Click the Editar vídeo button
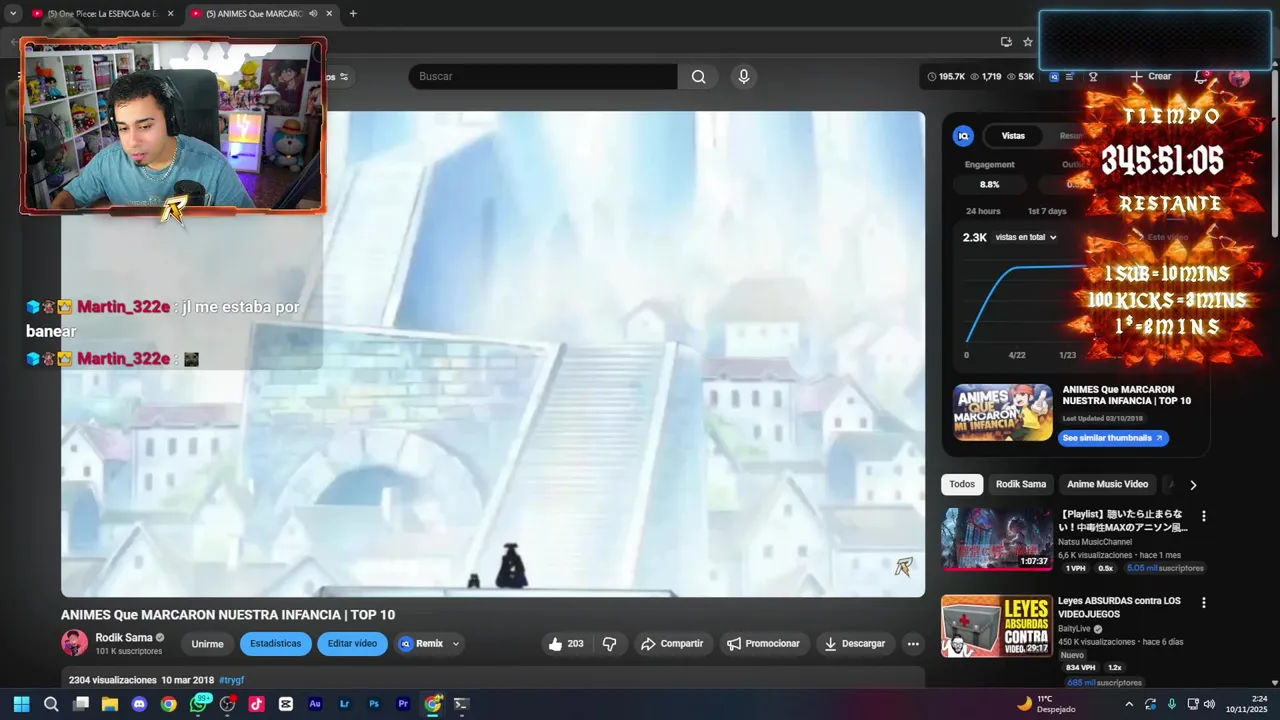This screenshot has height=720, width=1280. click(x=352, y=644)
